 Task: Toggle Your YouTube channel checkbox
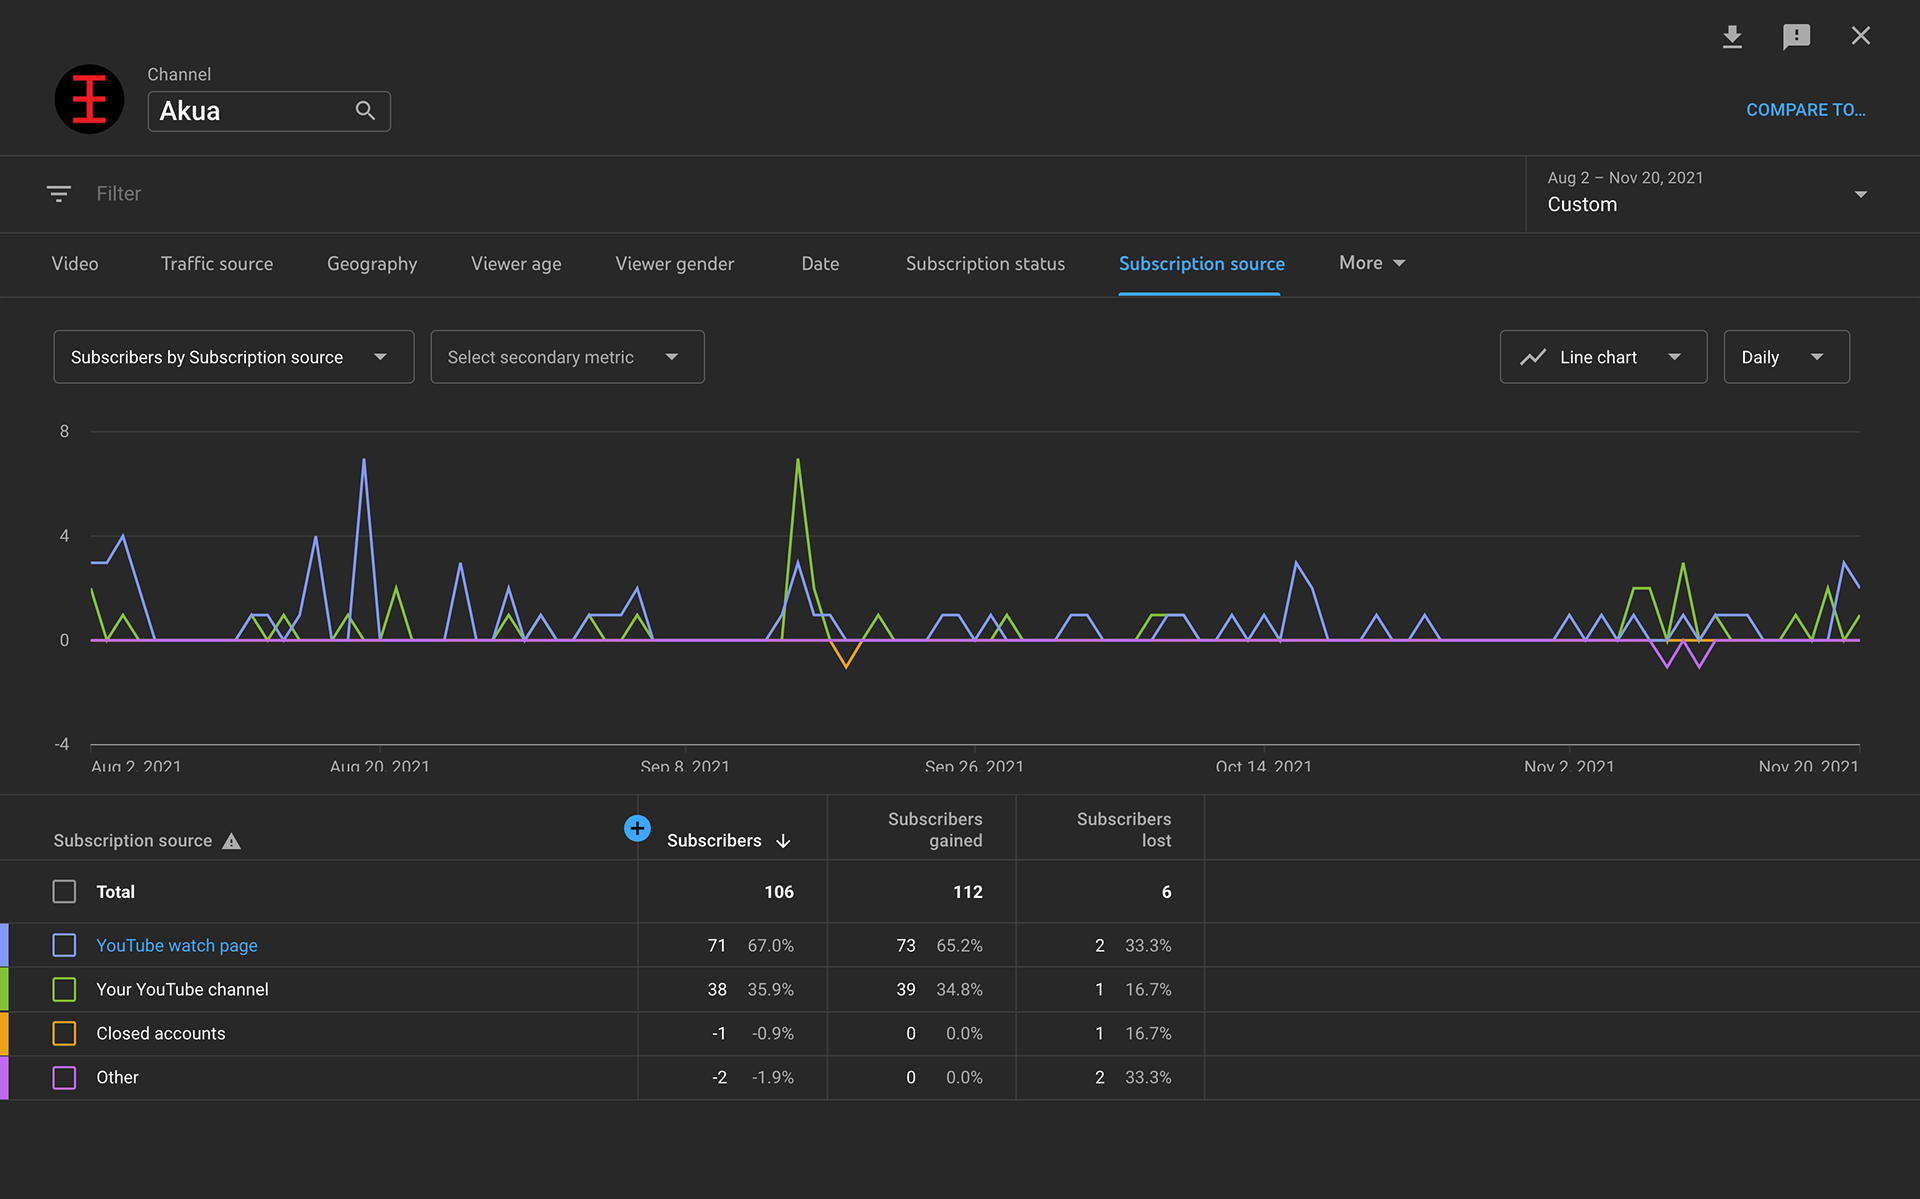64,989
